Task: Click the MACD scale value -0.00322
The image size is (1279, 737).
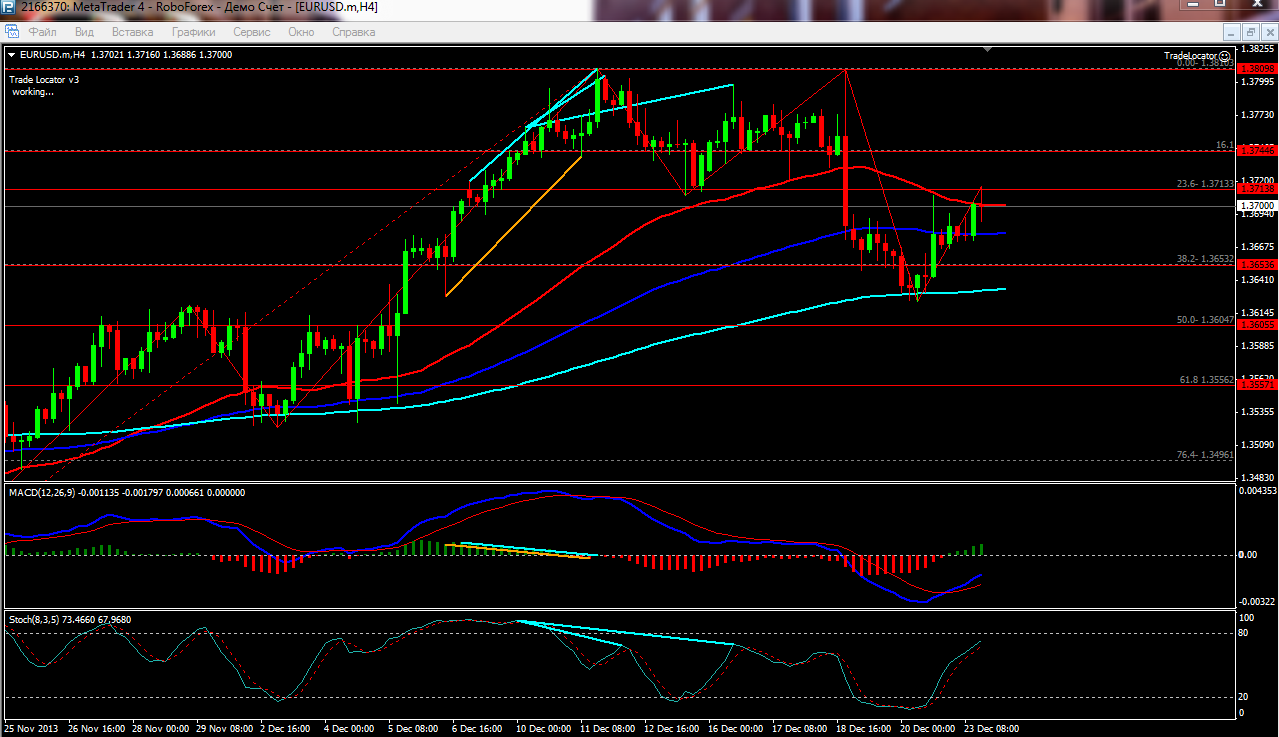Action: [x=1256, y=601]
